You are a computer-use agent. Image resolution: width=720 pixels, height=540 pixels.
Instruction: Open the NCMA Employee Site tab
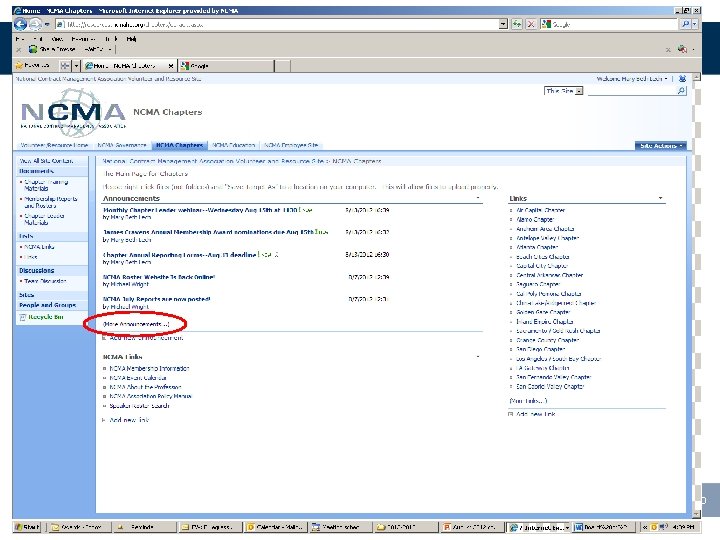[x=291, y=145]
